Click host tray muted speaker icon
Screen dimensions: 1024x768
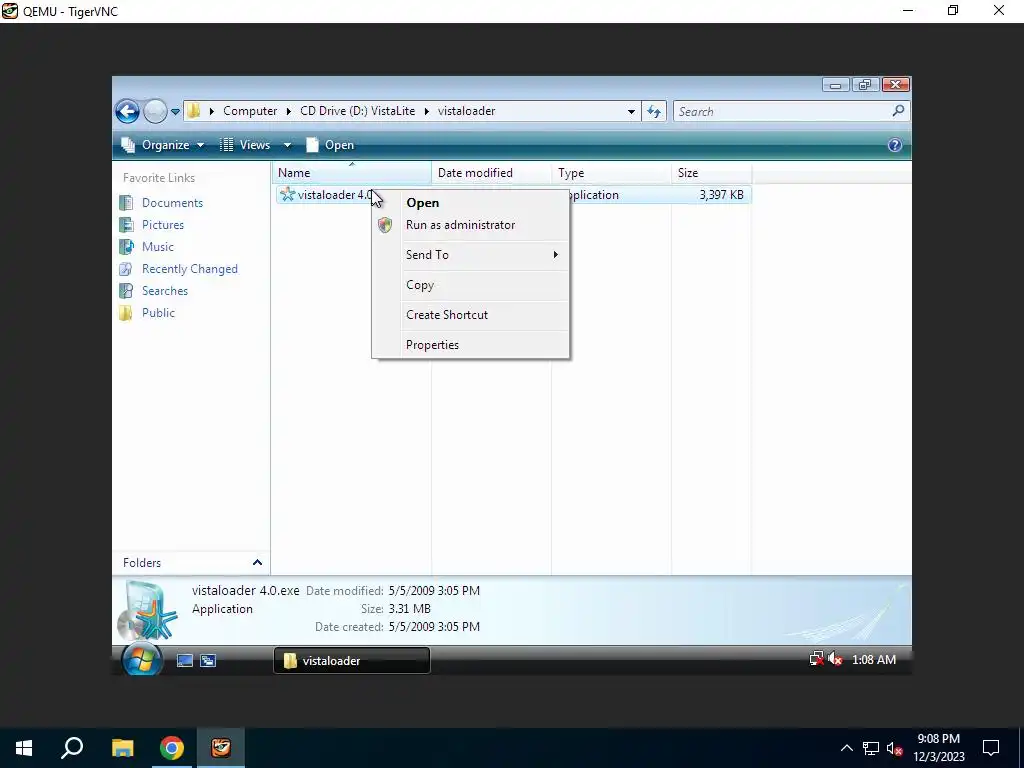895,748
